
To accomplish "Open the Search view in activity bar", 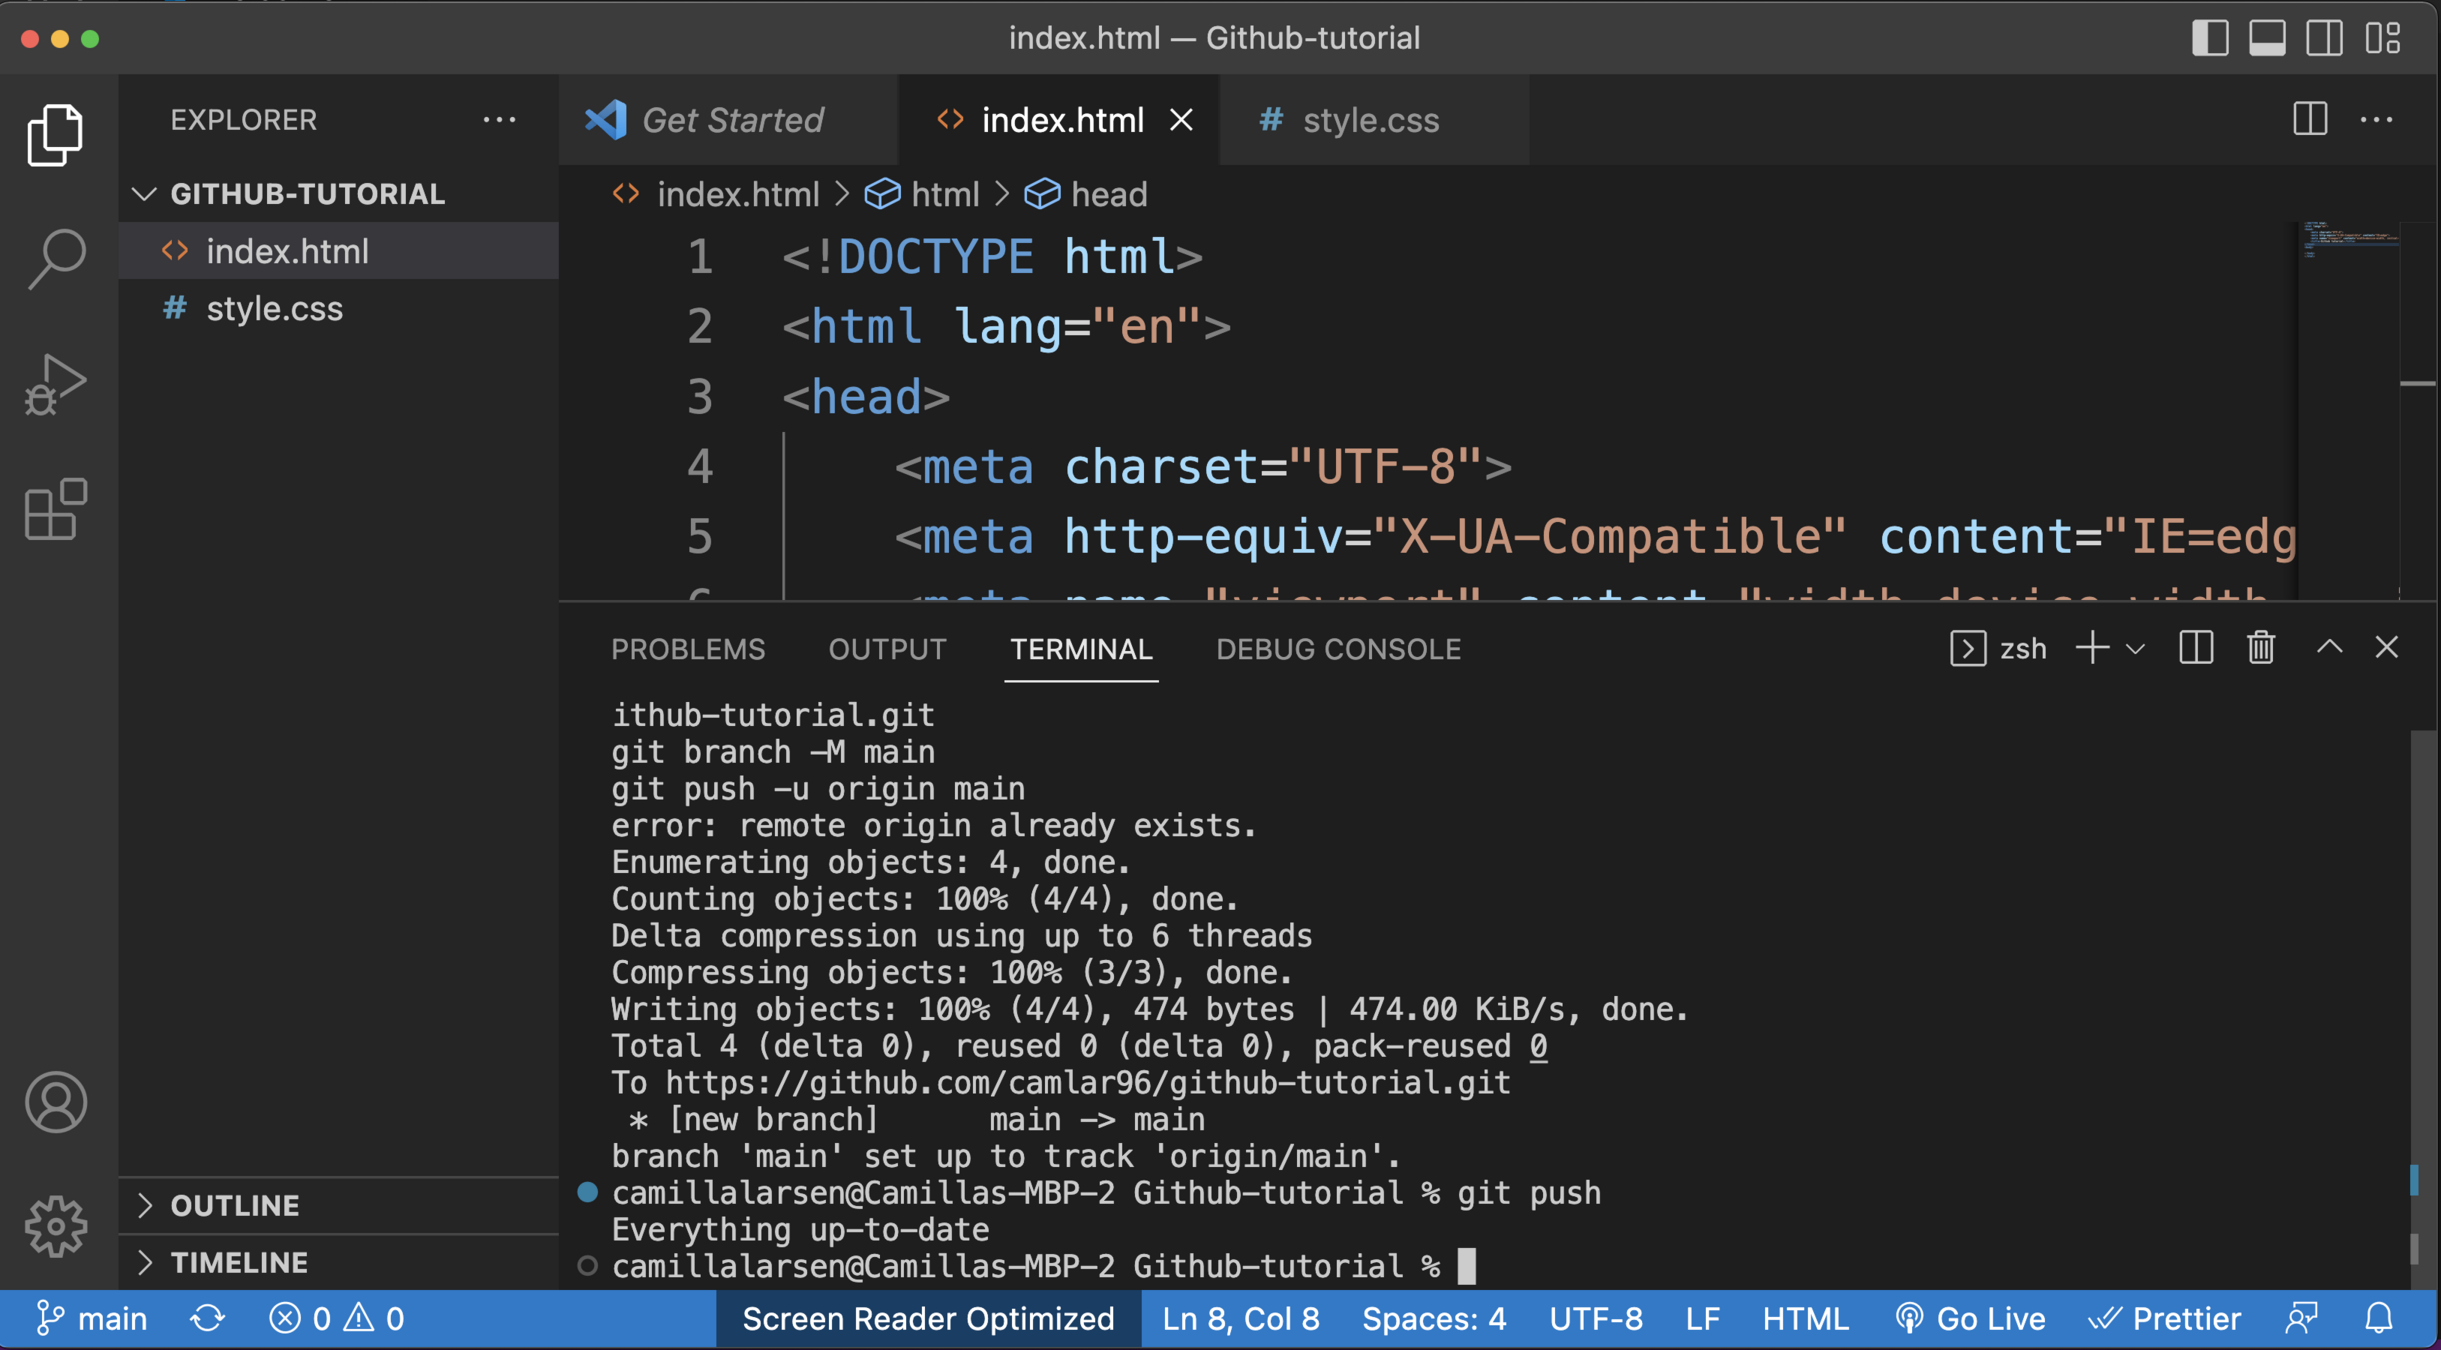I will pos(56,258).
